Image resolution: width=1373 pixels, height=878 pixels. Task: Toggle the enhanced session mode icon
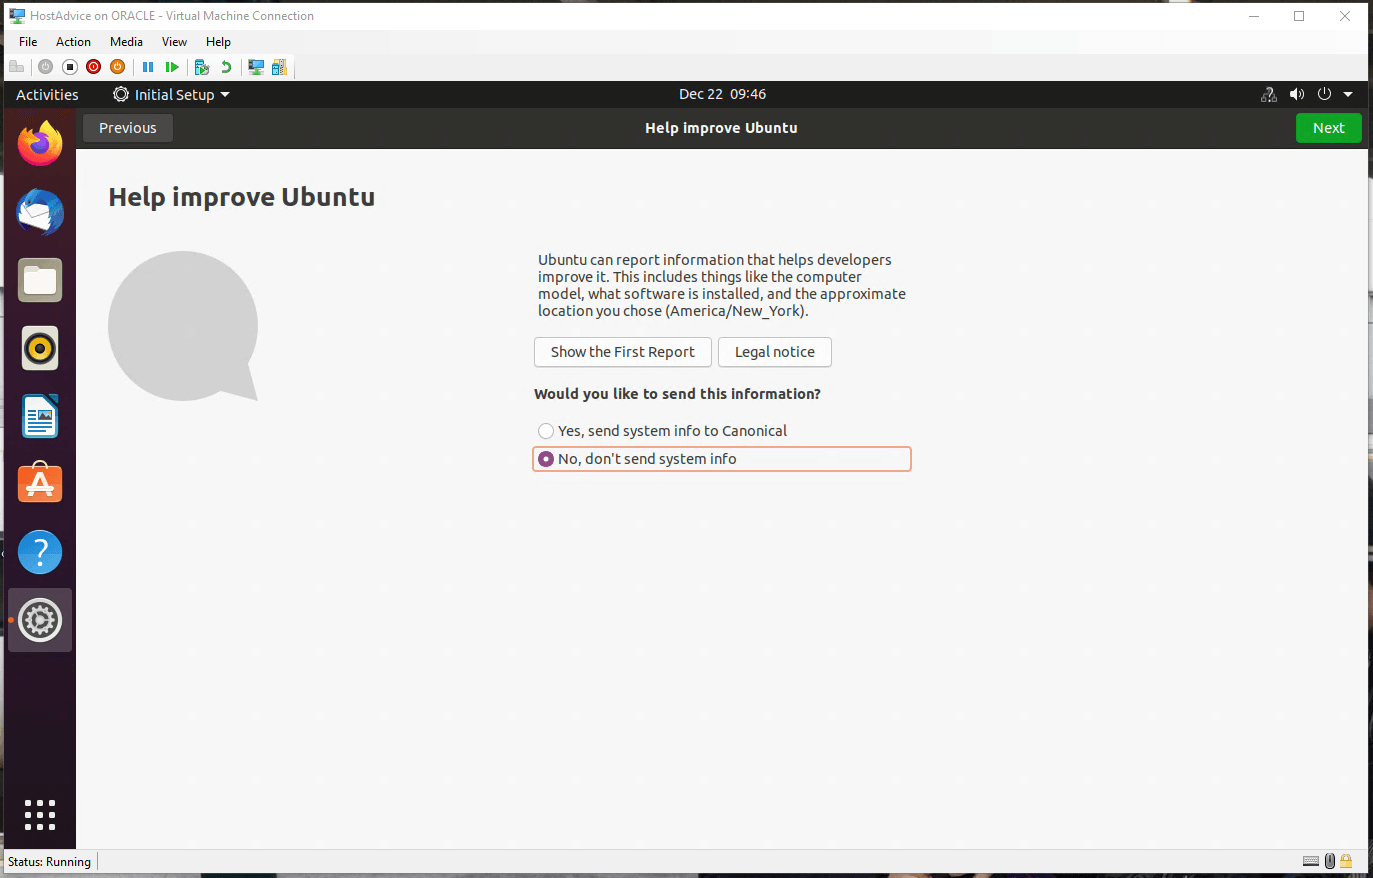(x=257, y=67)
